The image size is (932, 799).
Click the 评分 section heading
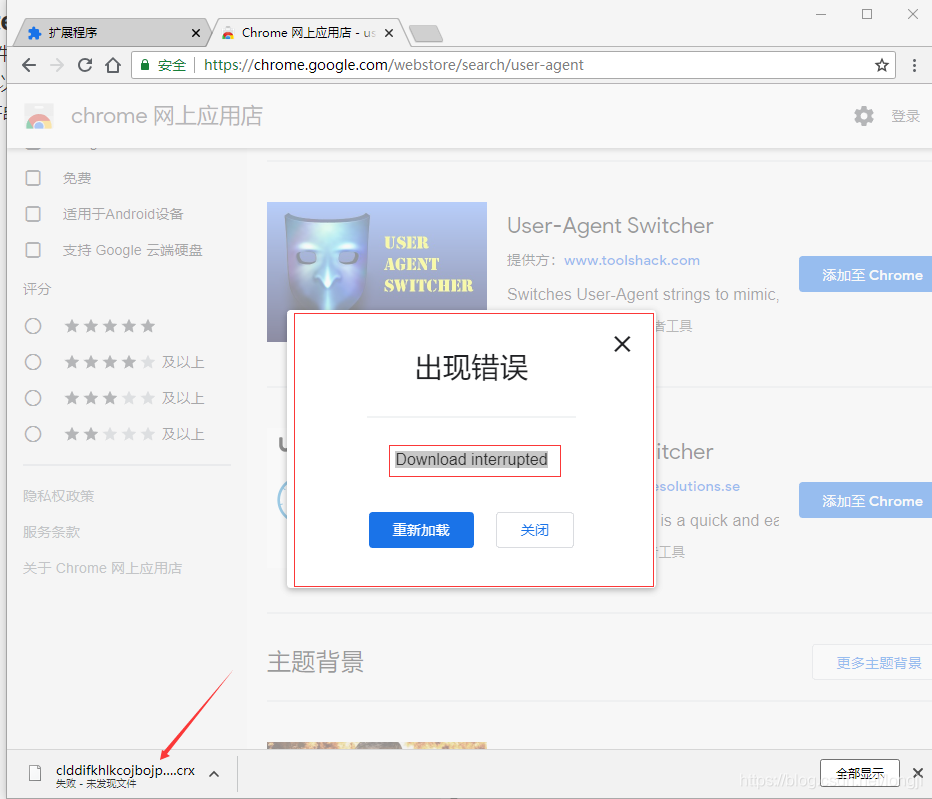37,290
